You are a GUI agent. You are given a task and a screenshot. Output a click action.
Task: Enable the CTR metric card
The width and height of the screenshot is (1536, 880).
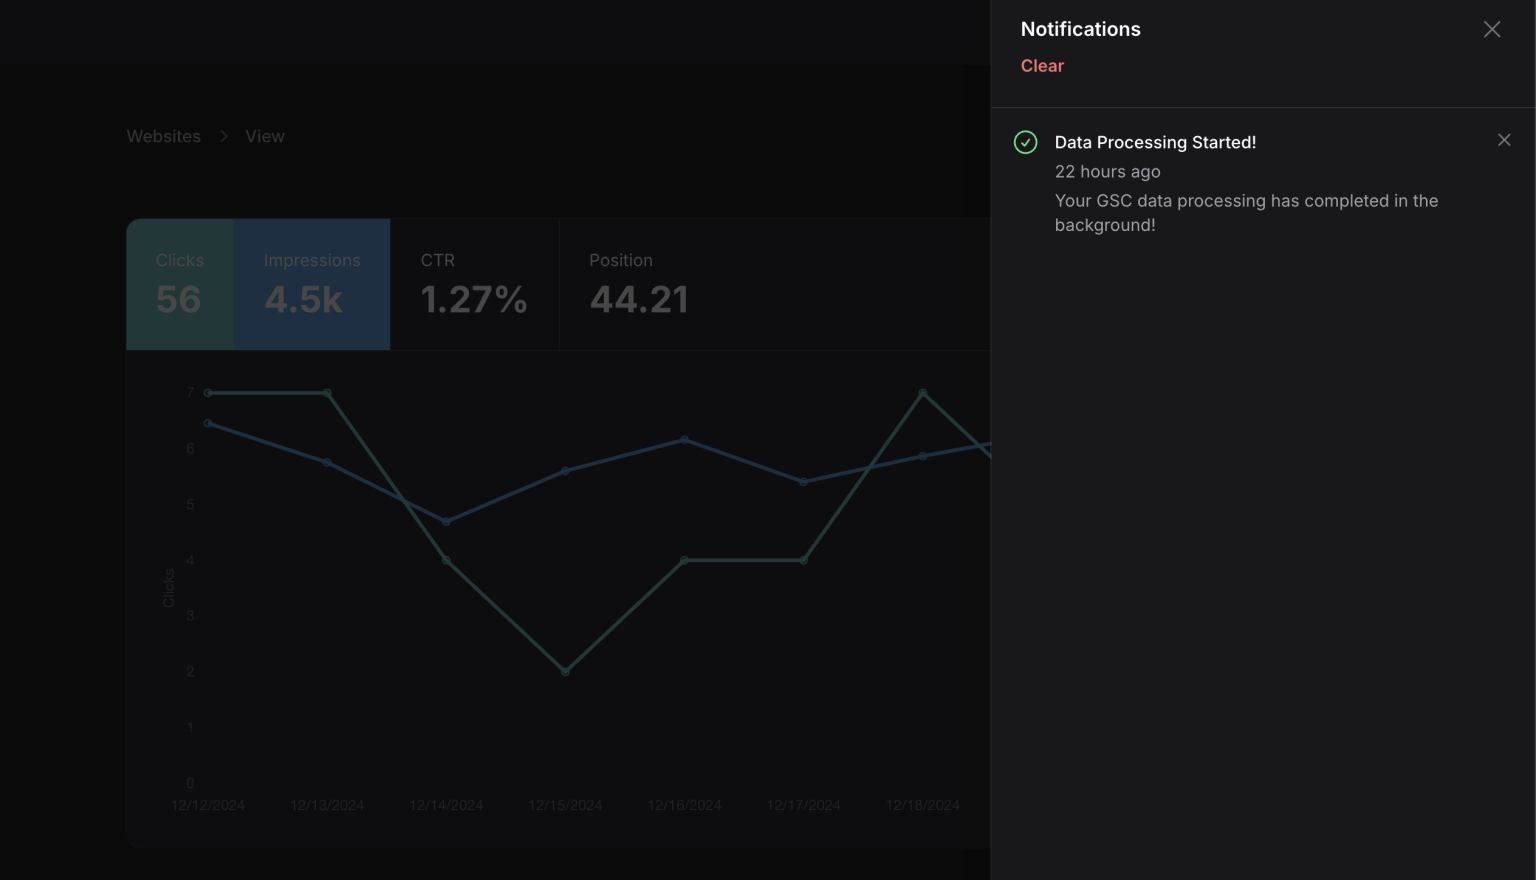tap(473, 284)
